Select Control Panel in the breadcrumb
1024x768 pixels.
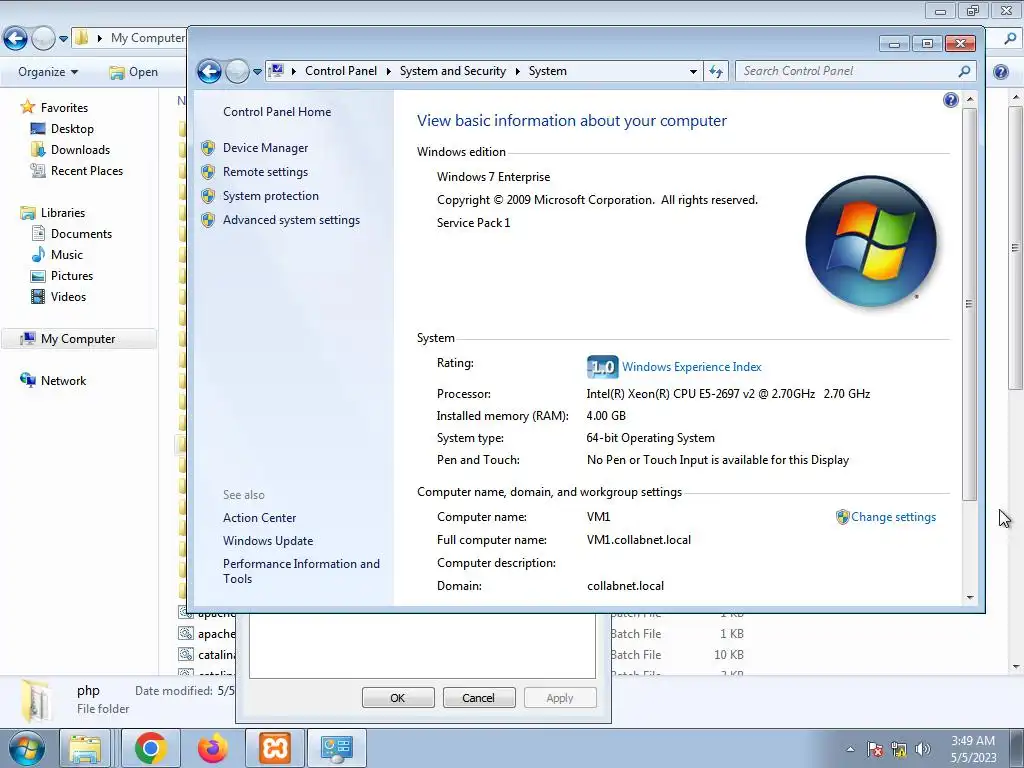[x=341, y=71]
